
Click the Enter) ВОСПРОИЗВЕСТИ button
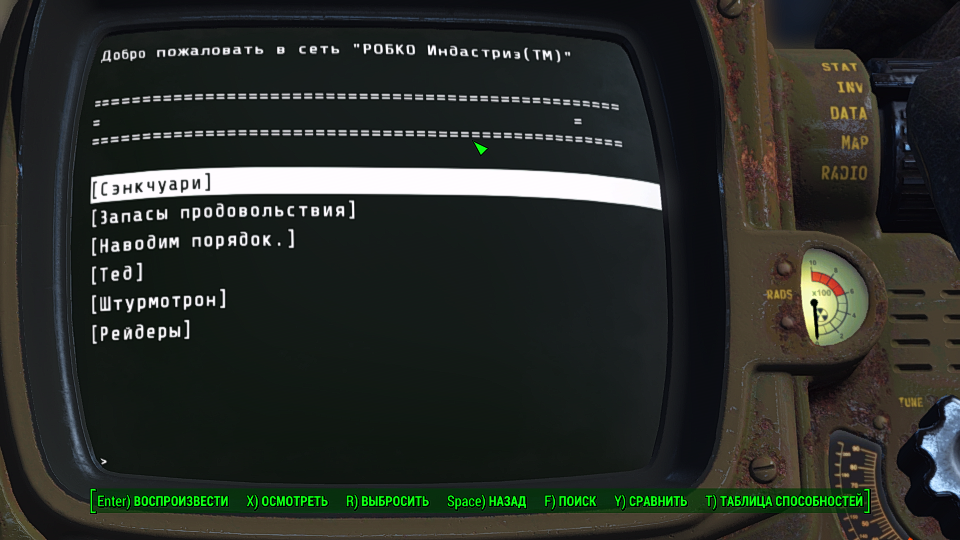click(x=163, y=501)
